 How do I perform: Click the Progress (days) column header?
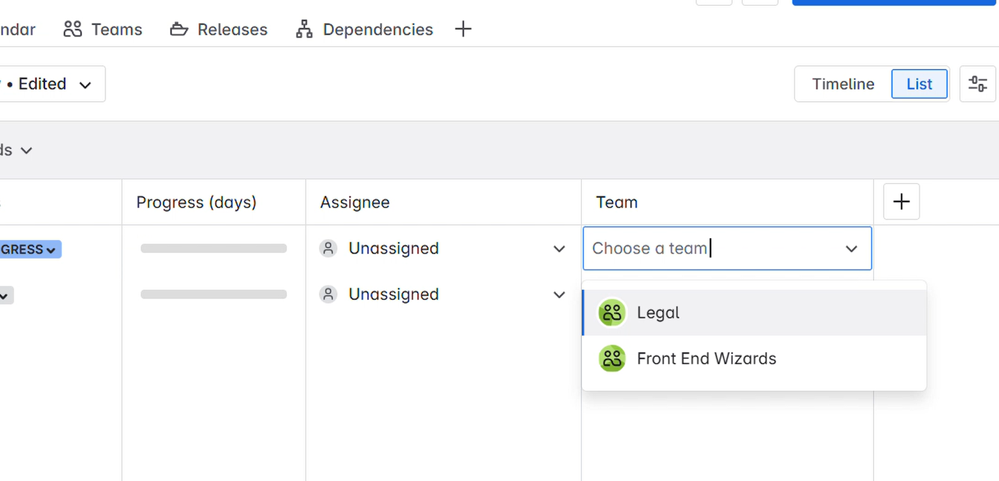click(x=196, y=202)
